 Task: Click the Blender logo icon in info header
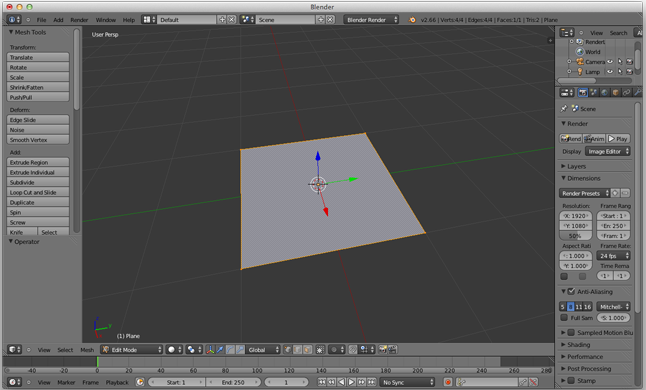pyautogui.click(x=412, y=20)
